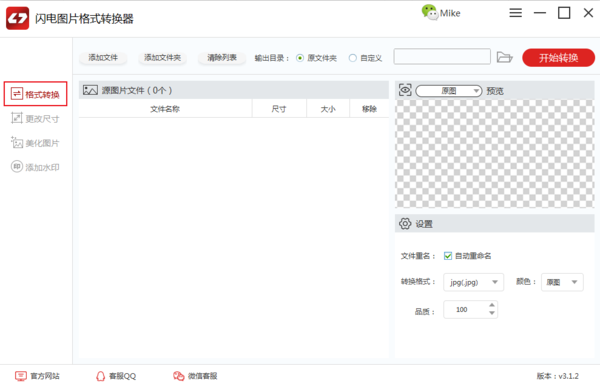Click the 大小 column header
This screenshot has width=600, height=389.
328,109
